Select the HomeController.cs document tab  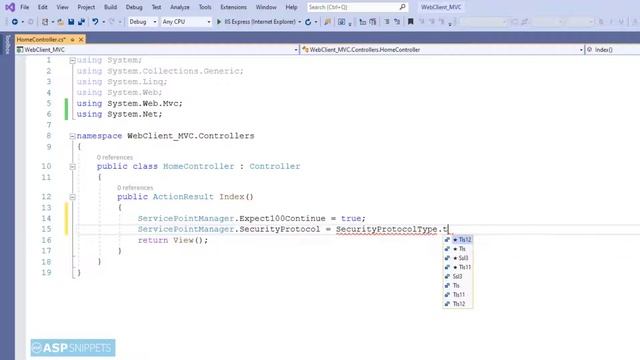(x=41, y=40)
